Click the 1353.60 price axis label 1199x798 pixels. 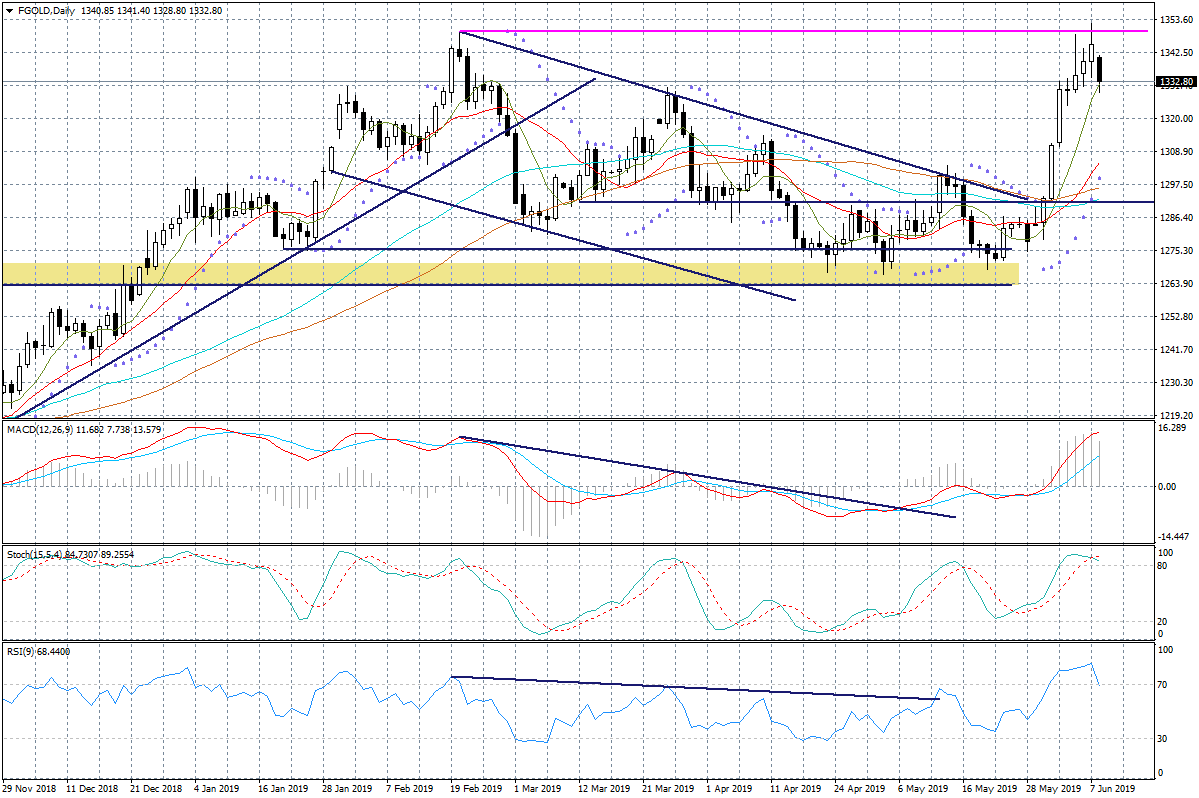click(1174, 20)
